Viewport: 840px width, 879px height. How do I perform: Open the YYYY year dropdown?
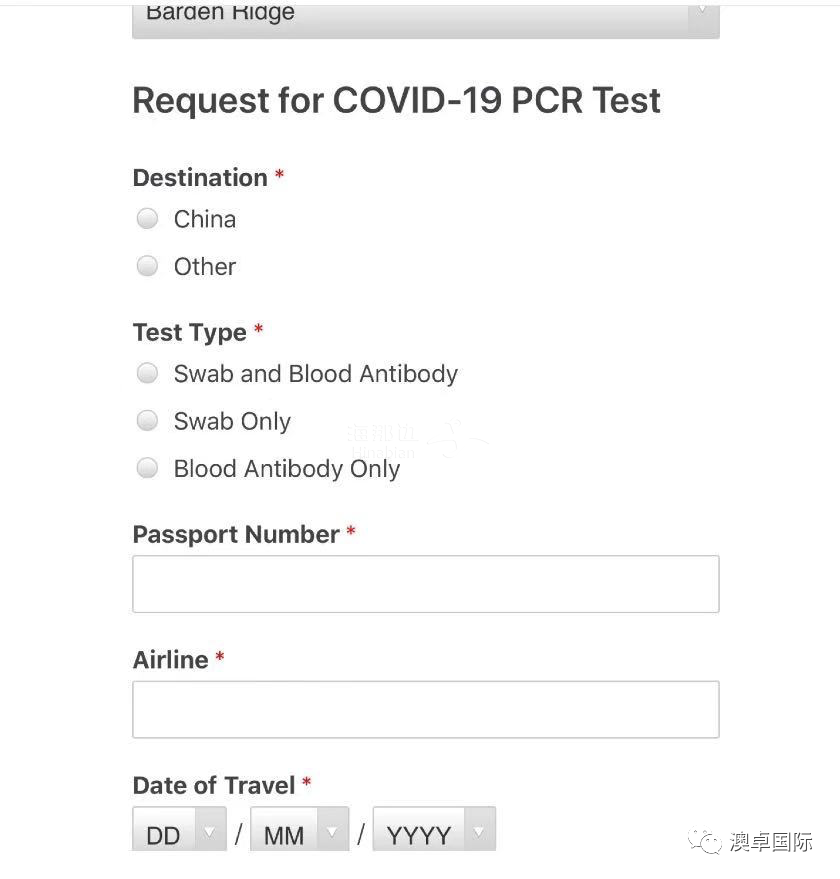(434, 829)
